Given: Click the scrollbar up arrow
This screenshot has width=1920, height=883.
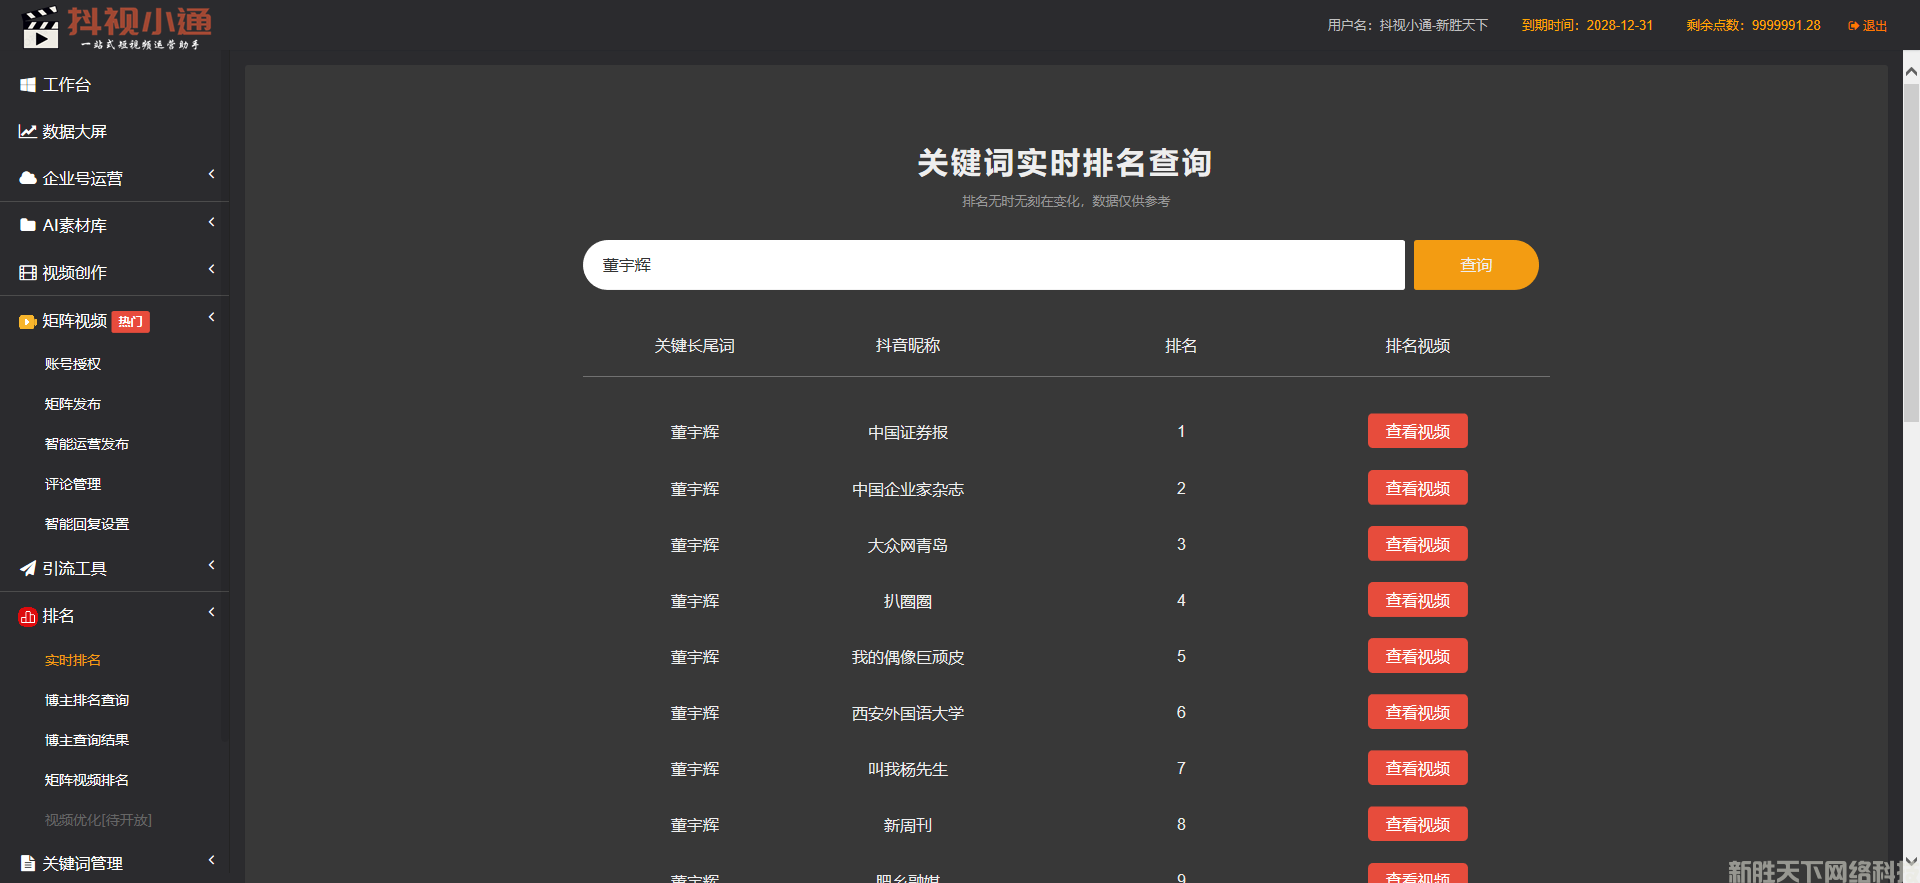Looking at the screenshot, I should coord(1911,71).
